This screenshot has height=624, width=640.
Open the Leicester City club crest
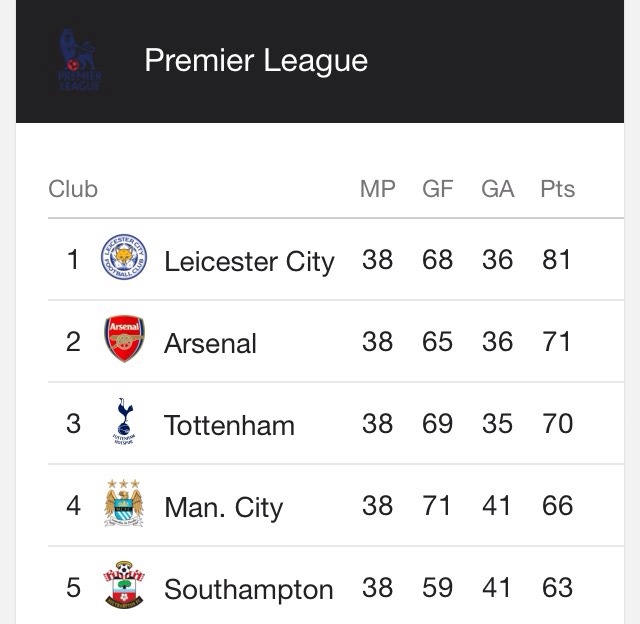(124, 257)
